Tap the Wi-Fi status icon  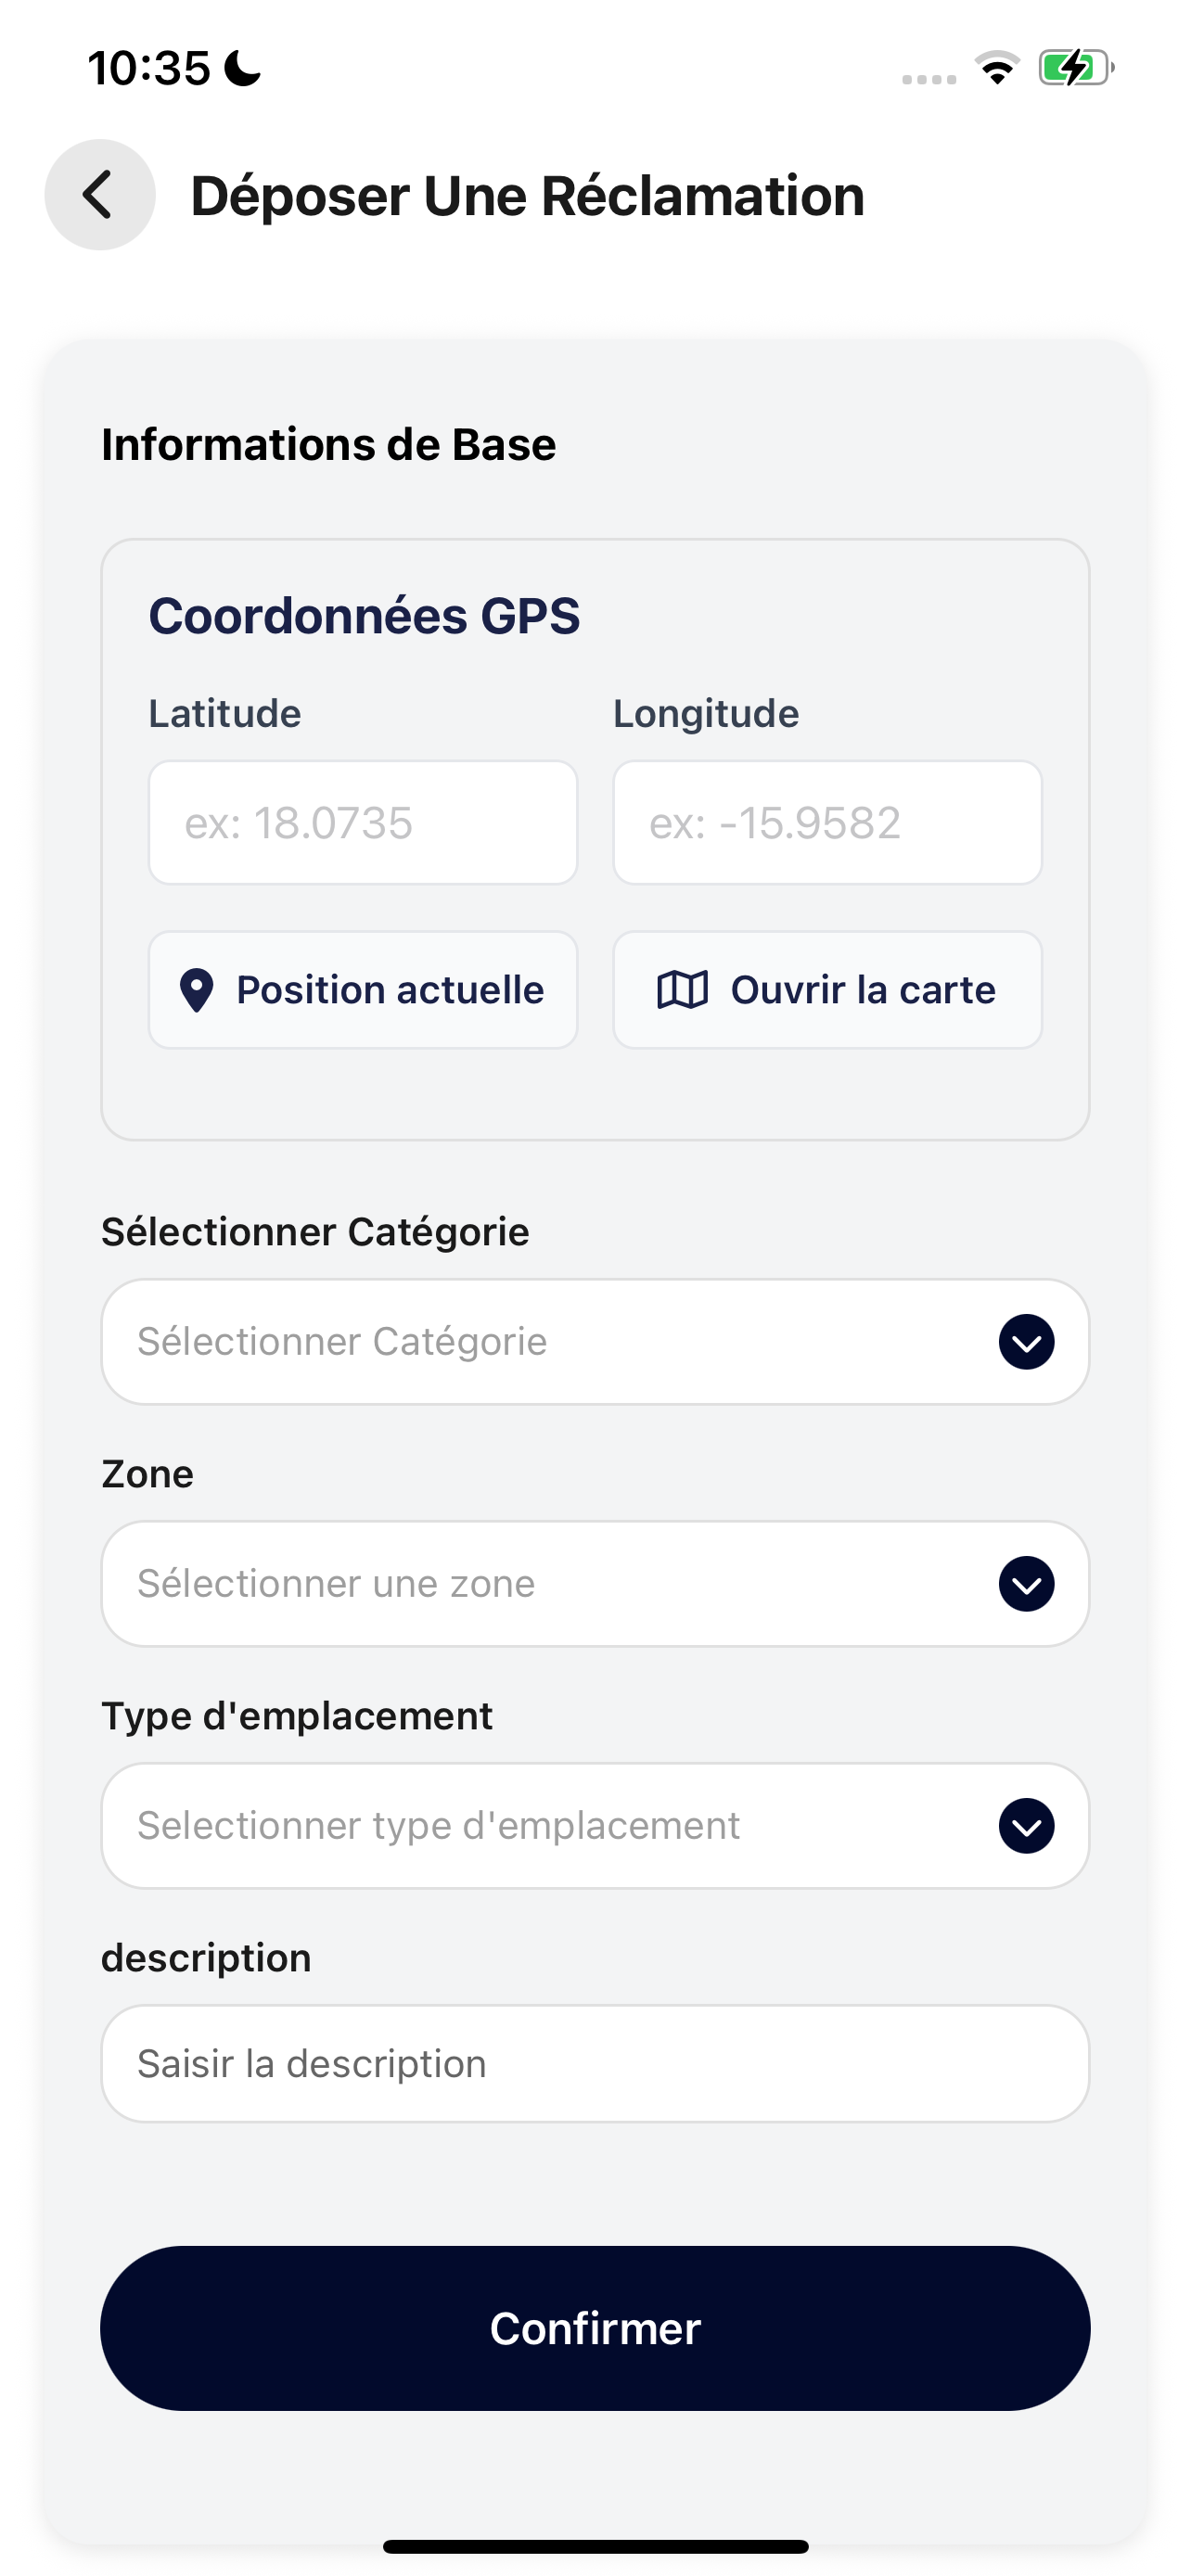[997, 68]
